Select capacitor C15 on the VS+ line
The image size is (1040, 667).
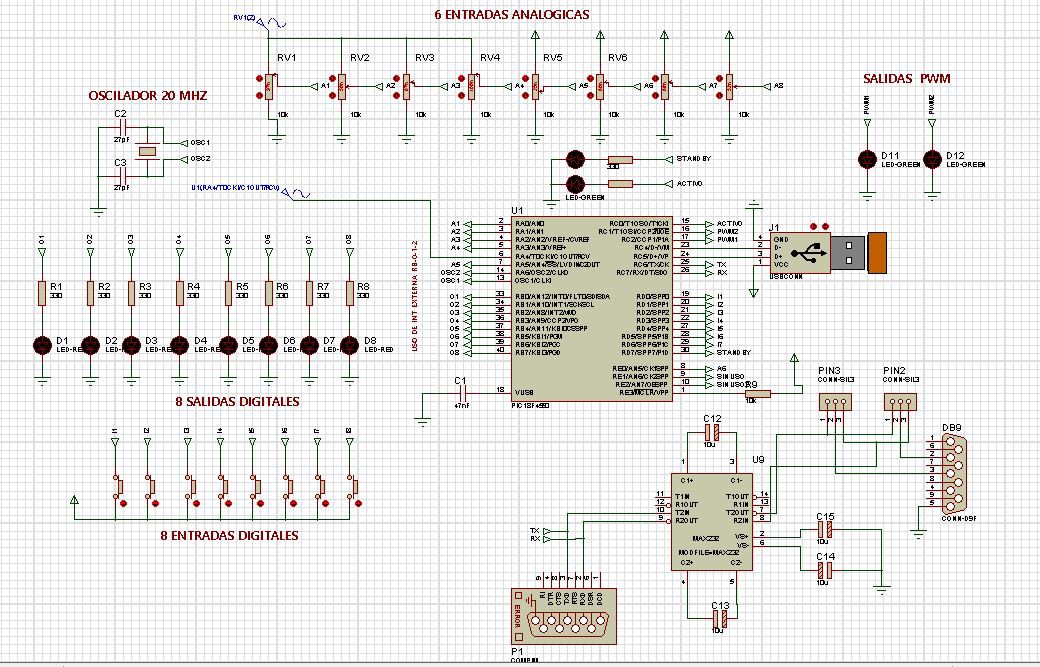[824, 529]
